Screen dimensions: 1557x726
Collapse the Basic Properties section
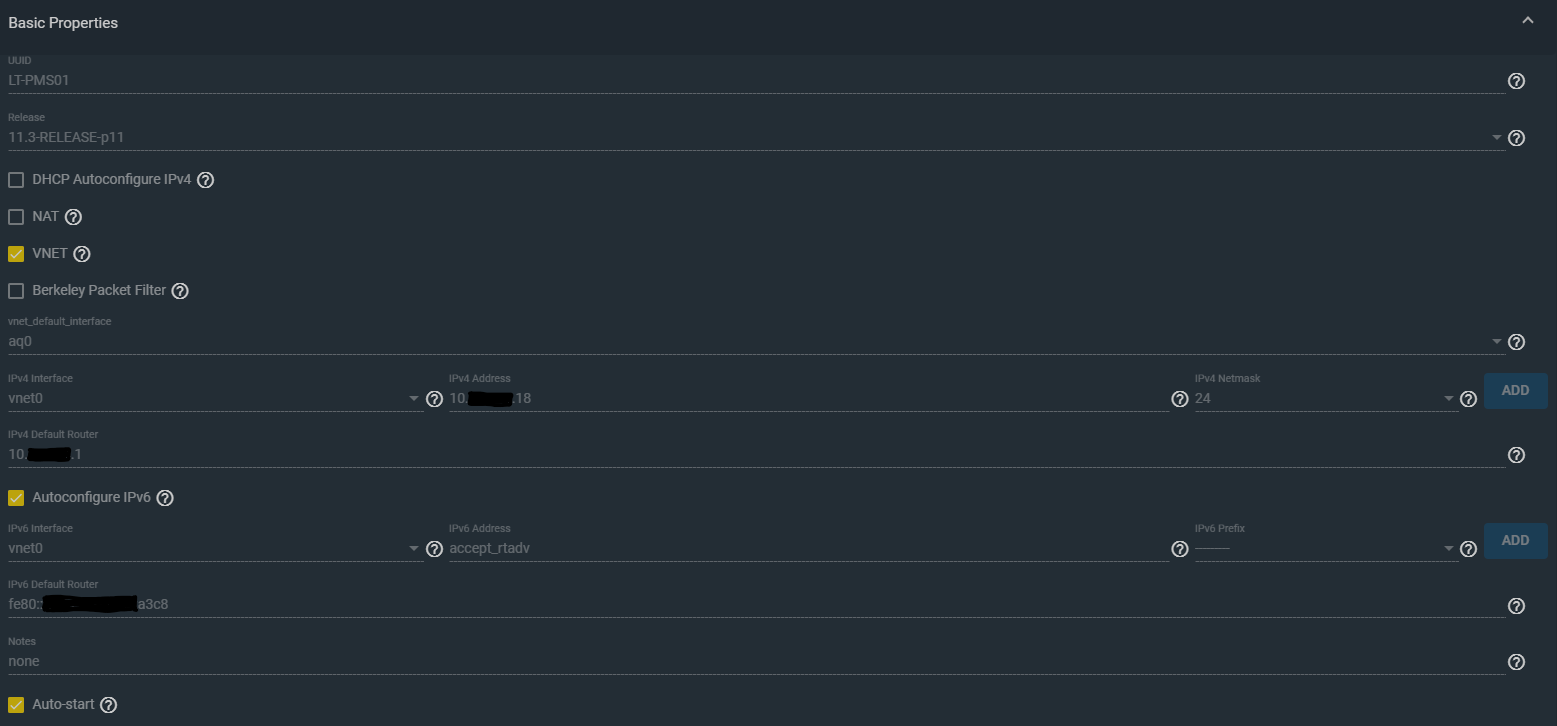[x=1527, y=21]
